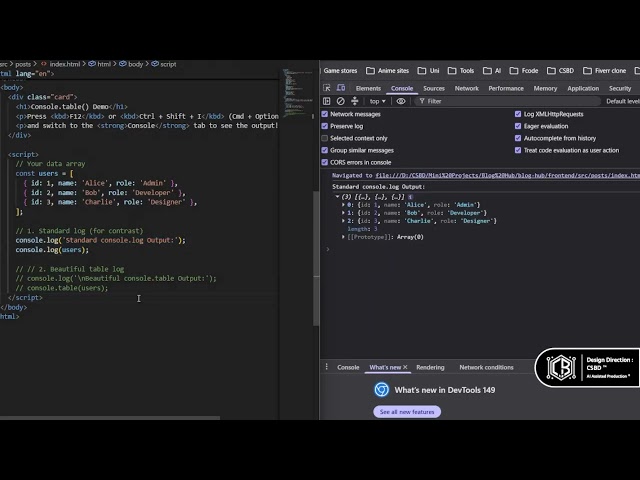Screen dimensions: 640x480
Task: Open the CSBD bookmark folder
Action: tap(560, 71)
